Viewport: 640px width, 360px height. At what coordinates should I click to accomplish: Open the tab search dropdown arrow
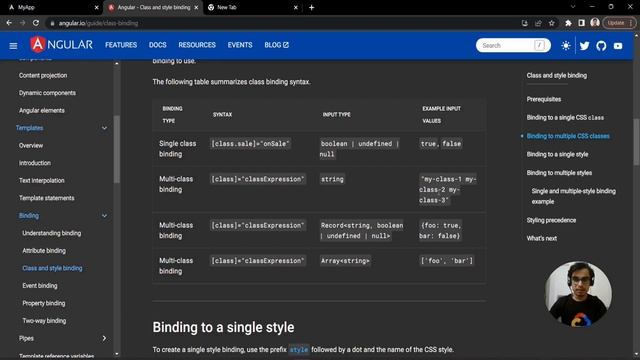(x=573, y=7)
